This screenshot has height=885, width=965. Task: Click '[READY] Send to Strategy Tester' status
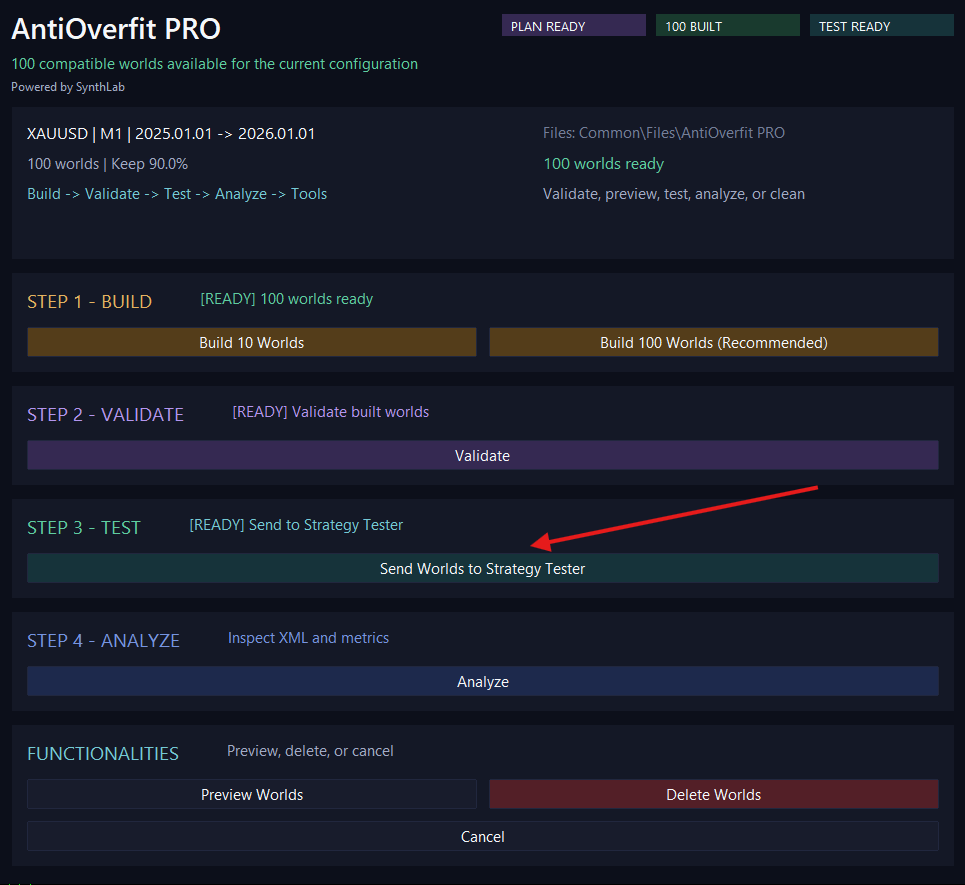[296, 525]
